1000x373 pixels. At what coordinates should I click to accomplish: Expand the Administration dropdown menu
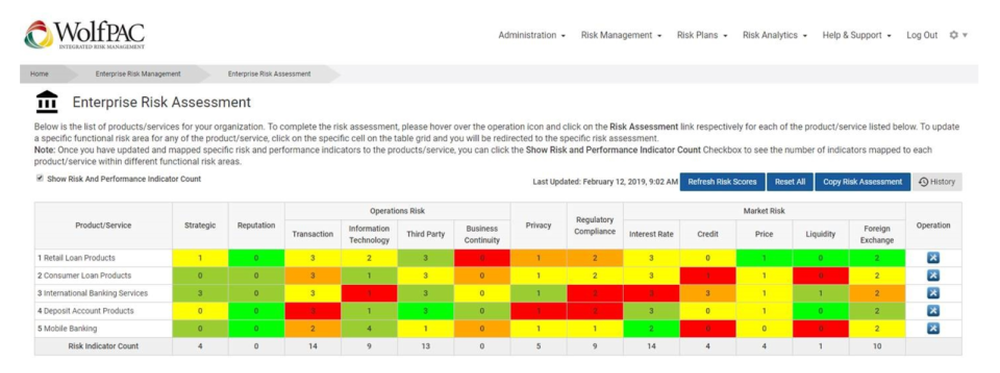(x=532, y=36)
